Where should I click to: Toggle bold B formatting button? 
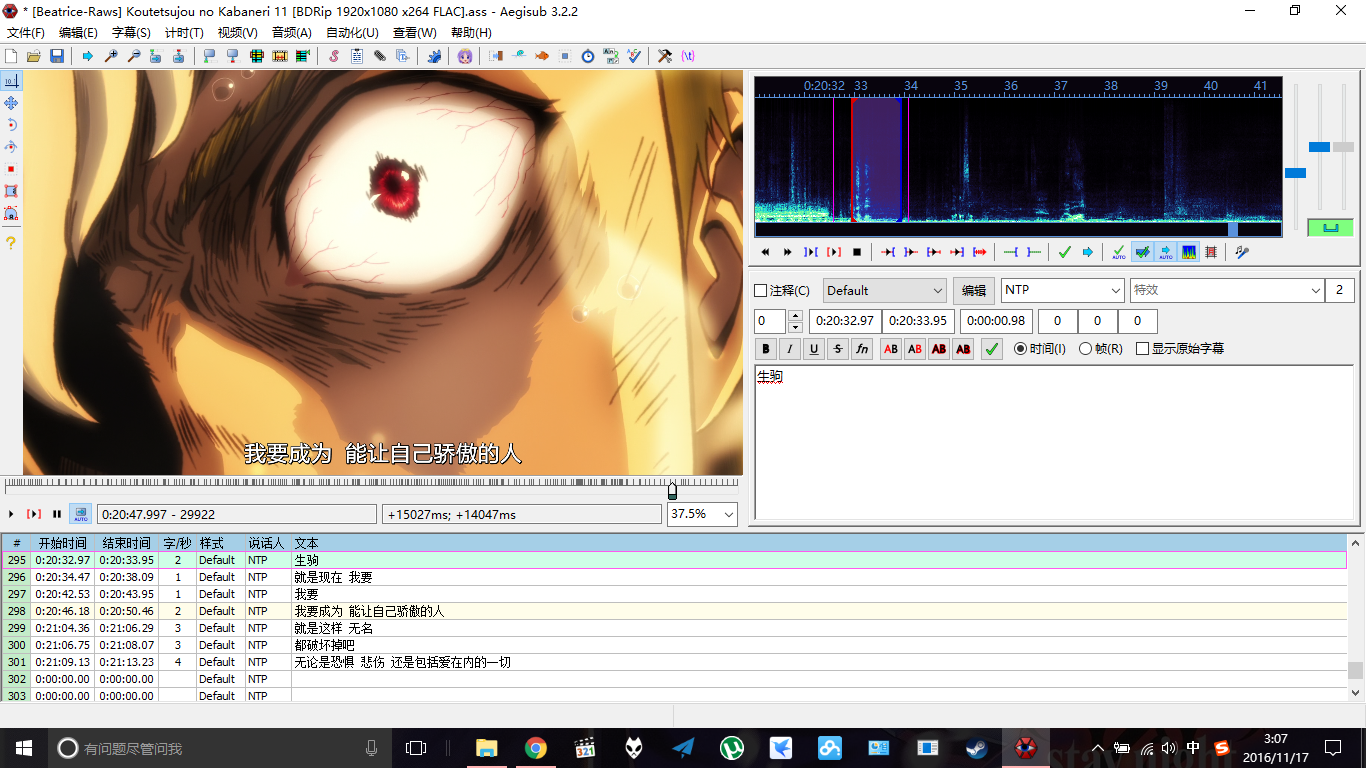(766, 349)
